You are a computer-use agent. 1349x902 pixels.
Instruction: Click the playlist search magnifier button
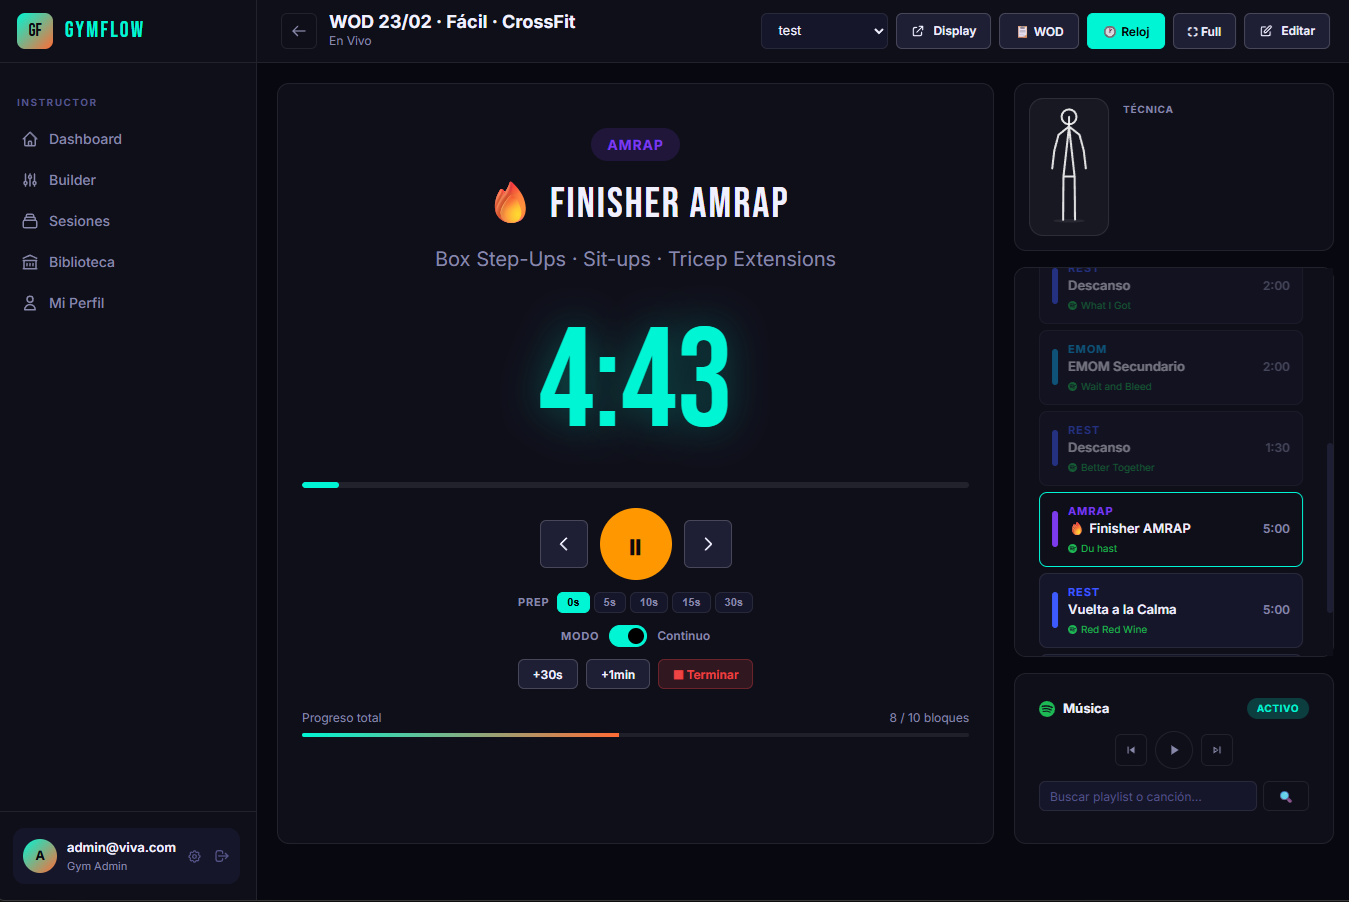[1285, 797]
